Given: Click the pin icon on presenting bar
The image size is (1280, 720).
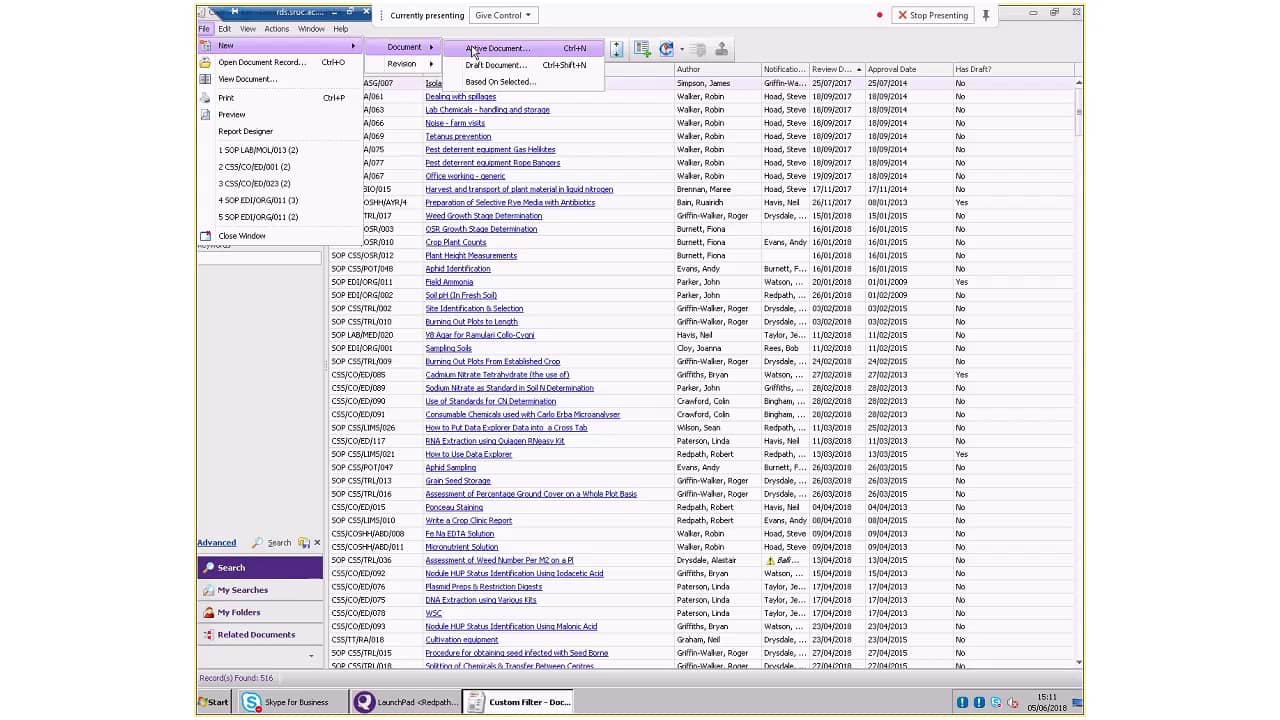Looking at the screenshot, I should point(986,15).
